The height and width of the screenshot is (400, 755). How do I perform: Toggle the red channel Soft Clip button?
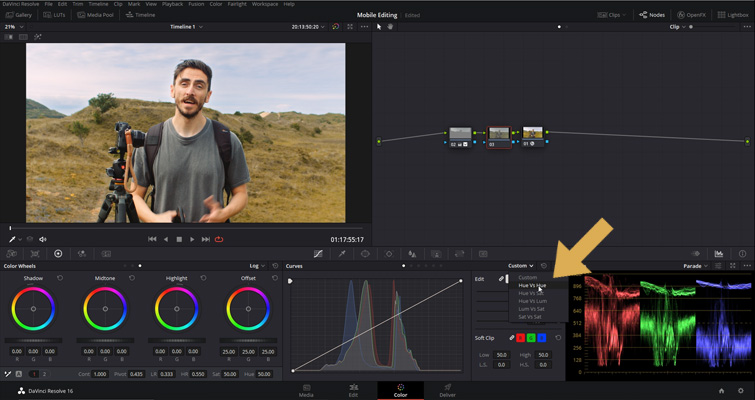521,338
